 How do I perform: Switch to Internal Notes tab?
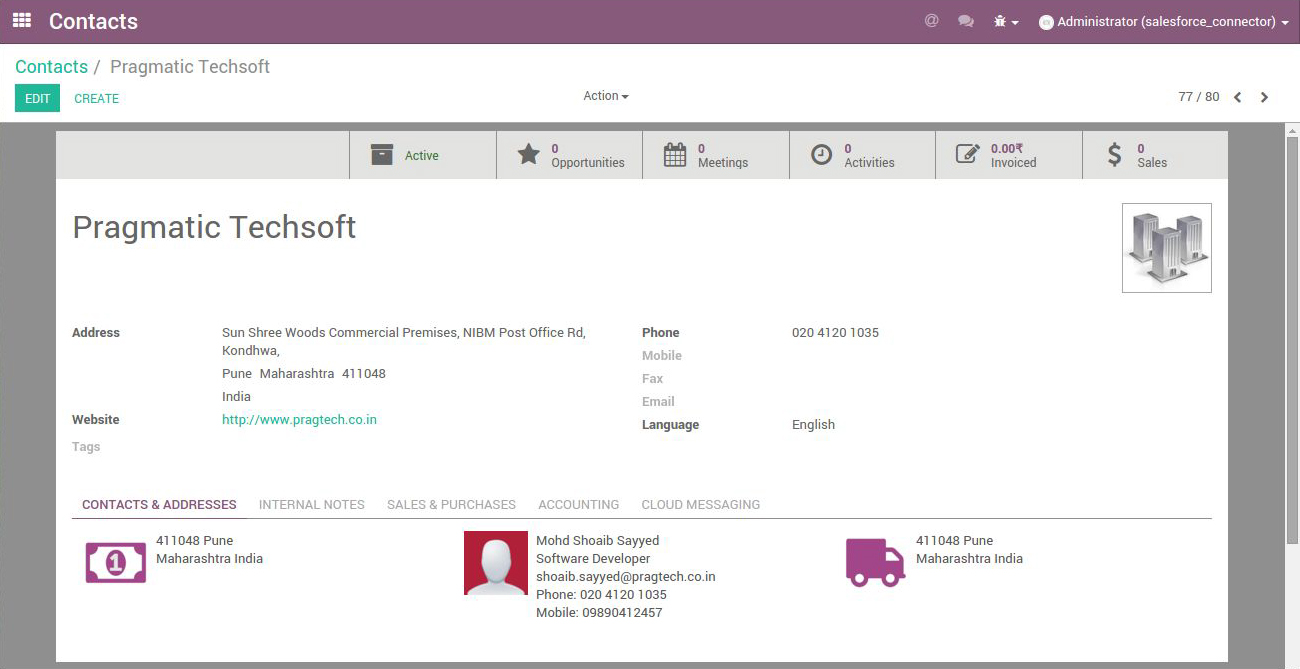(x=312, y=505)
